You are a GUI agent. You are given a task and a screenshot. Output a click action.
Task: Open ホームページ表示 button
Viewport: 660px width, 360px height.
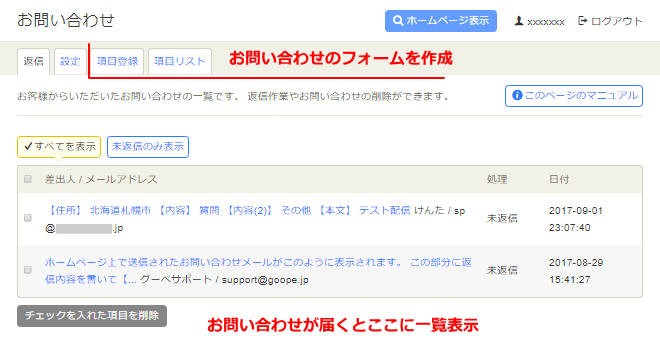point(441,21)
